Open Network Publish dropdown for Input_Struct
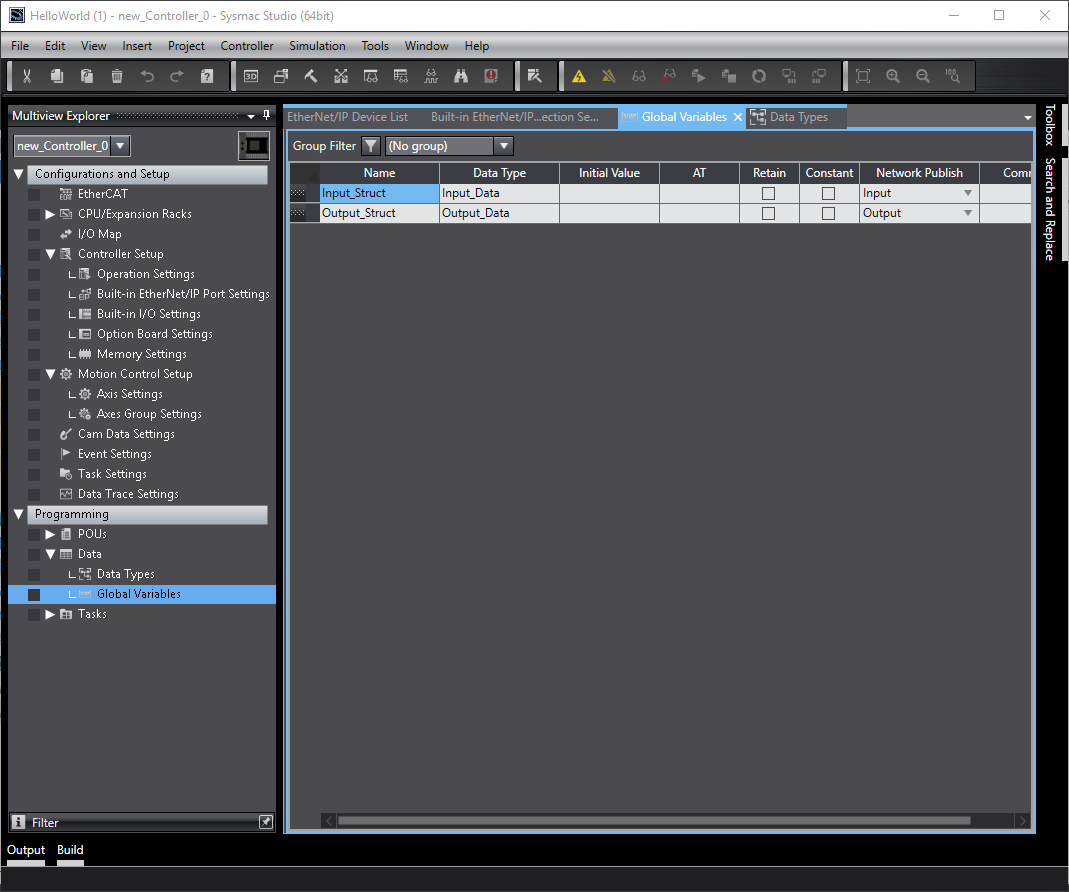This screenshot has width=1069, height=892. (x=967, y=193)
